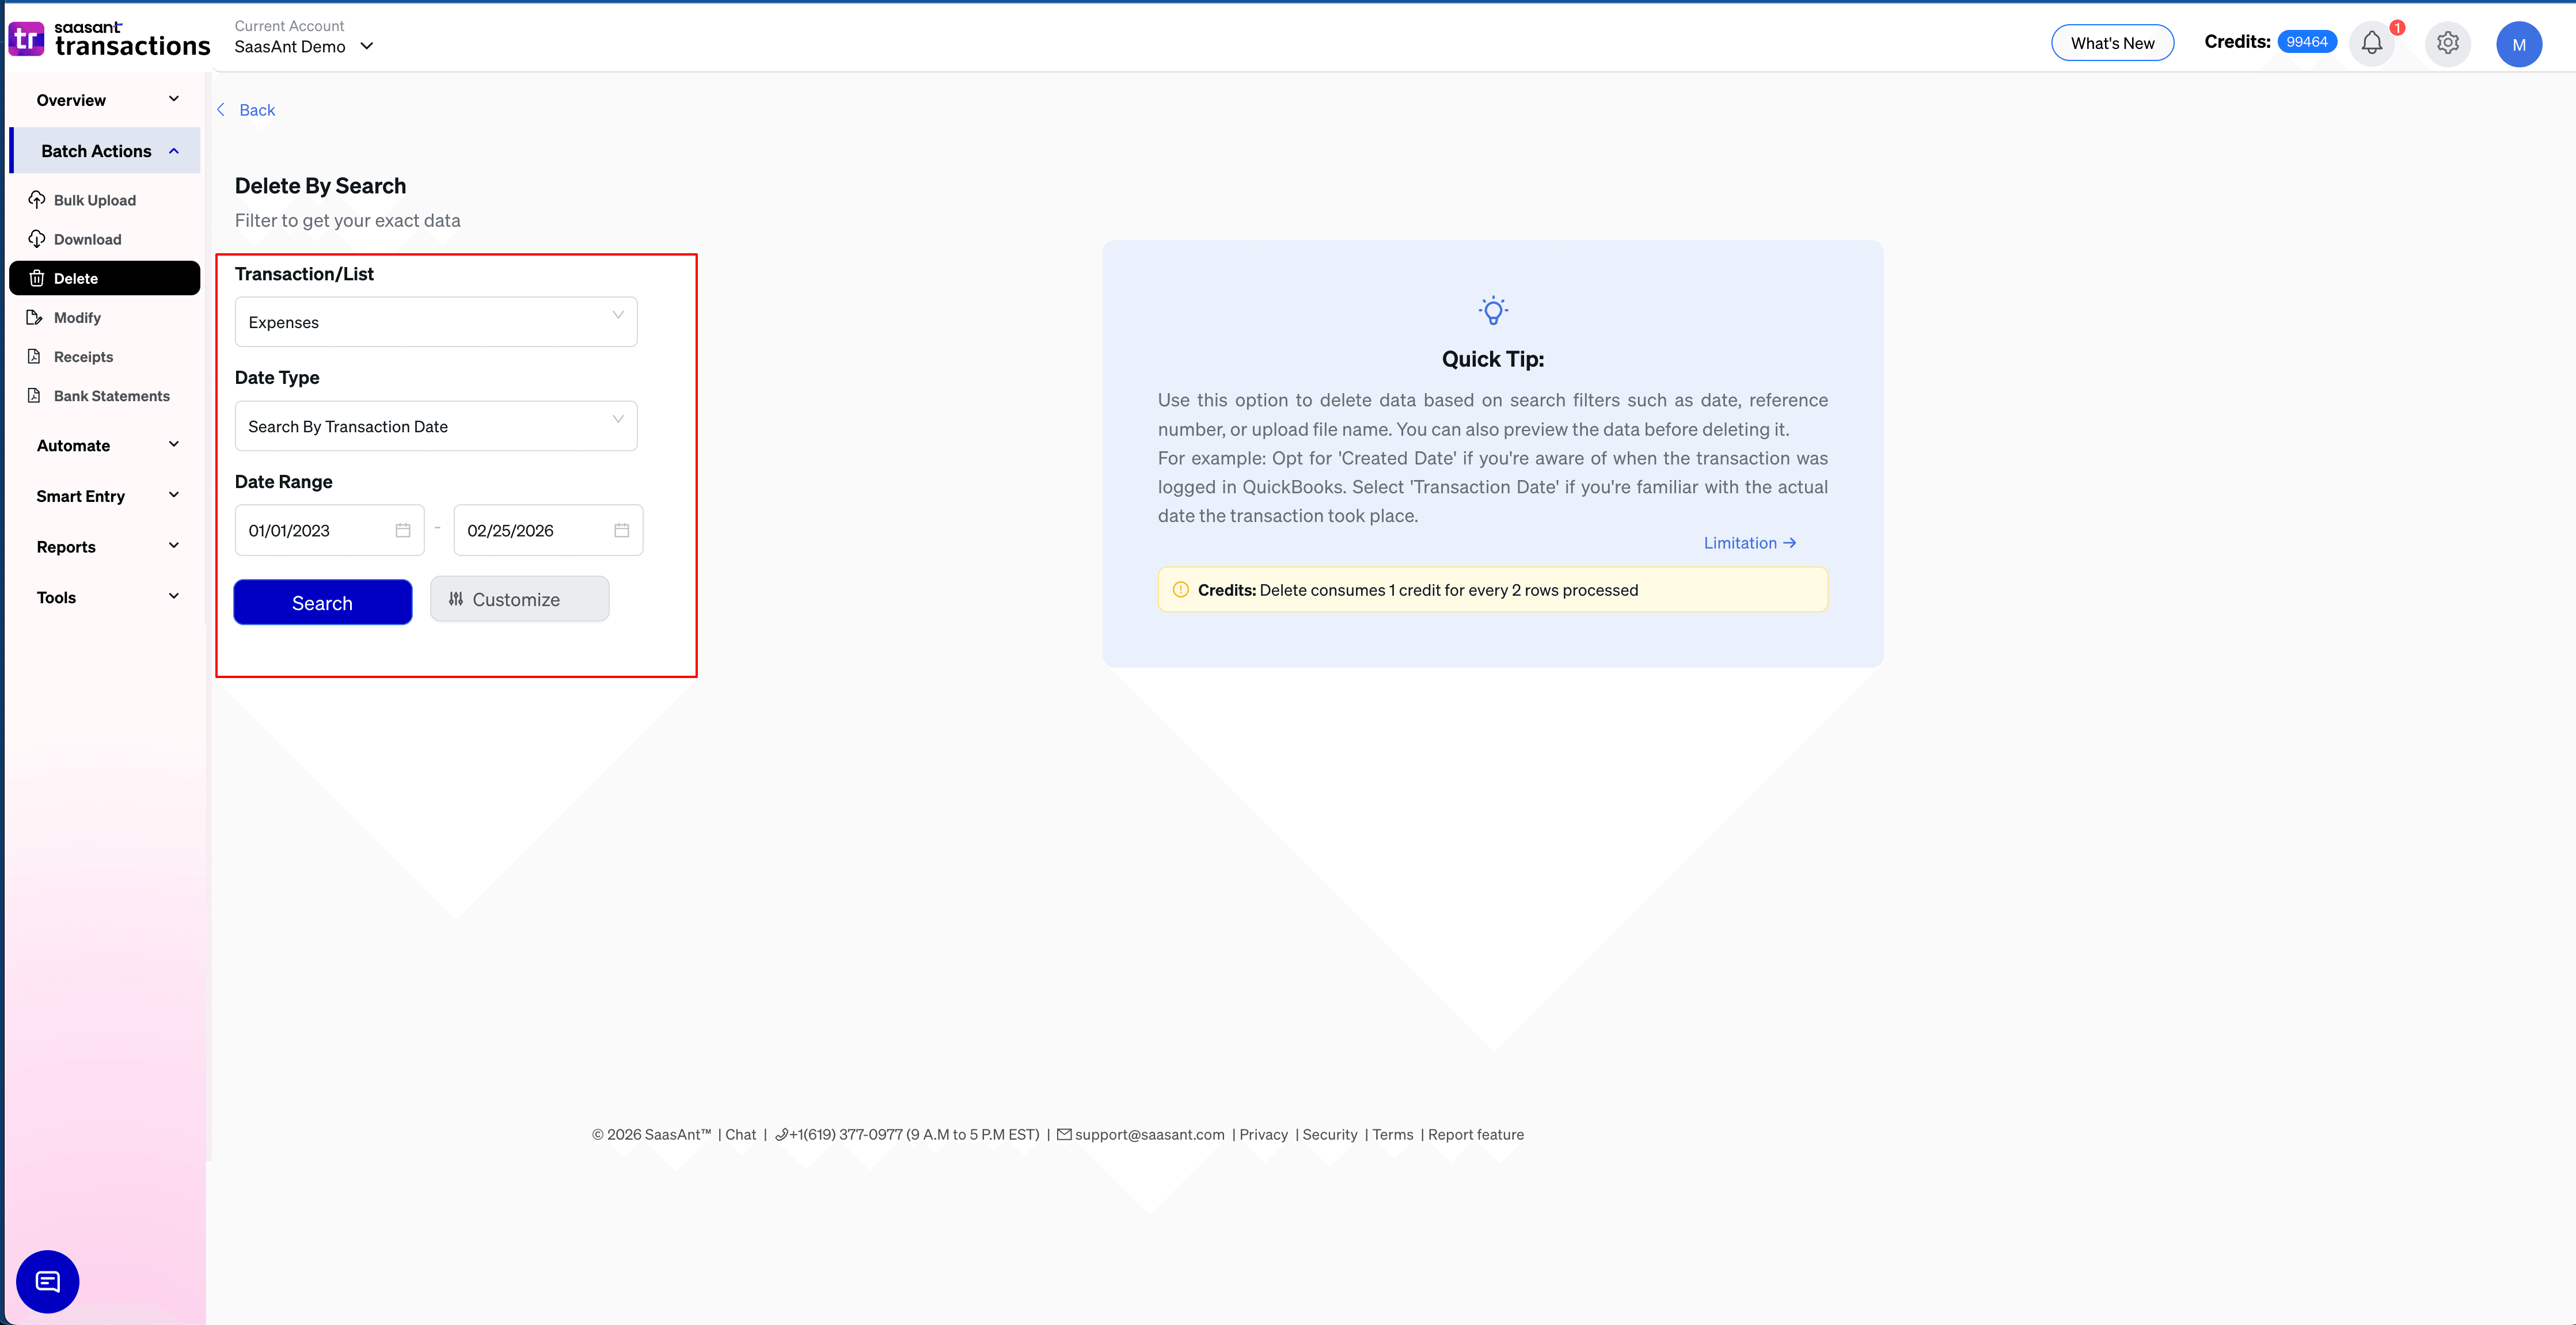
Task: Open Bulk Upload in the sidebar
Action: 94,200
